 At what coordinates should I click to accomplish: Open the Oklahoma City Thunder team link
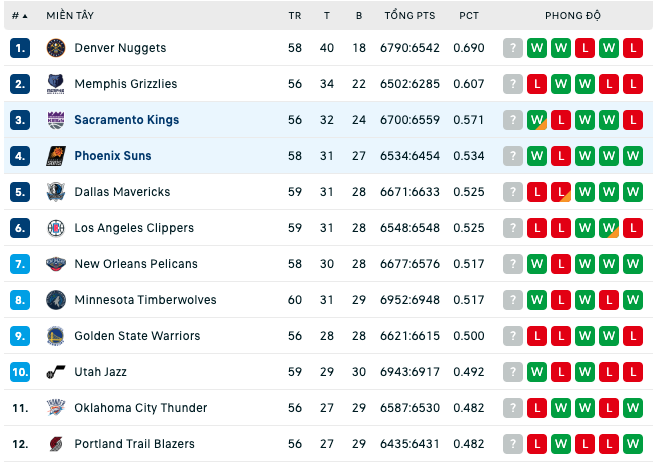[141, 408]
